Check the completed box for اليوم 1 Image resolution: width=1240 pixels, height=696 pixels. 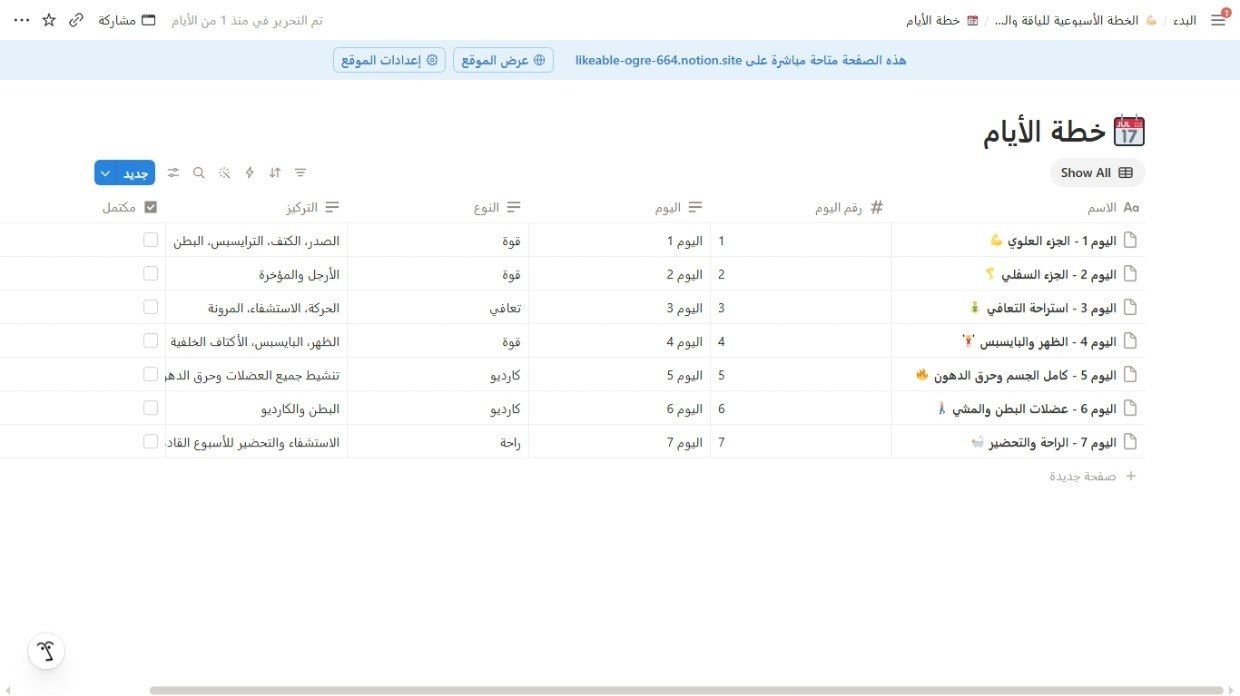click(151, 240)
